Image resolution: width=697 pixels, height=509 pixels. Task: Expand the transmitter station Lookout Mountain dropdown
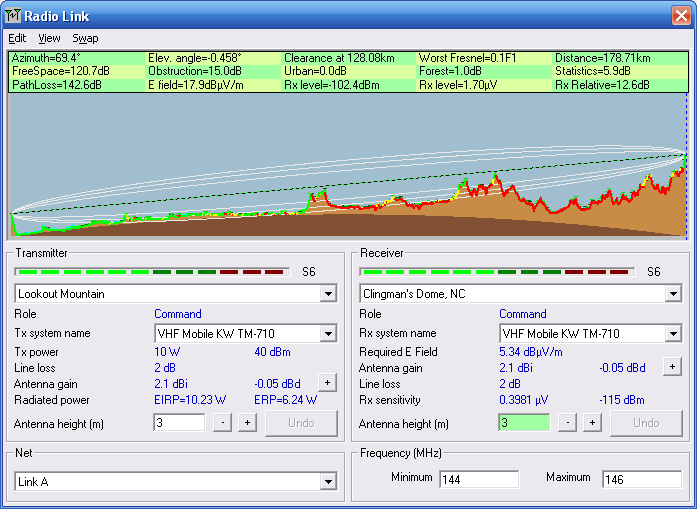328,294
